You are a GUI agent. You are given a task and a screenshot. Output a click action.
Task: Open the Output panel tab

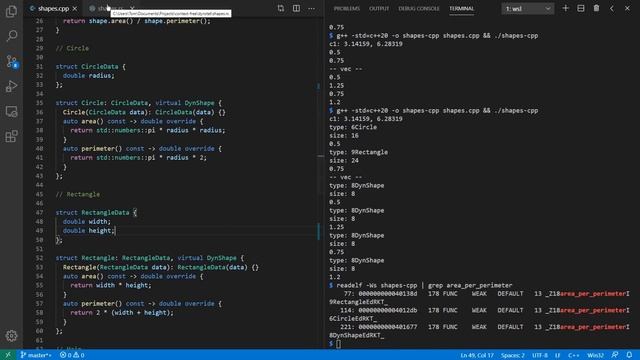point(379,9)
